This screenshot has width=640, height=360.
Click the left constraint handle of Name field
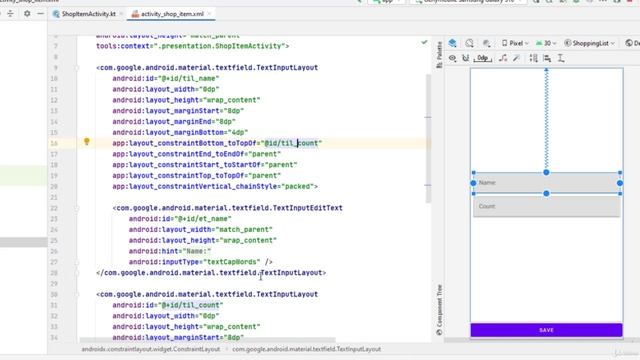click(473, 183)
